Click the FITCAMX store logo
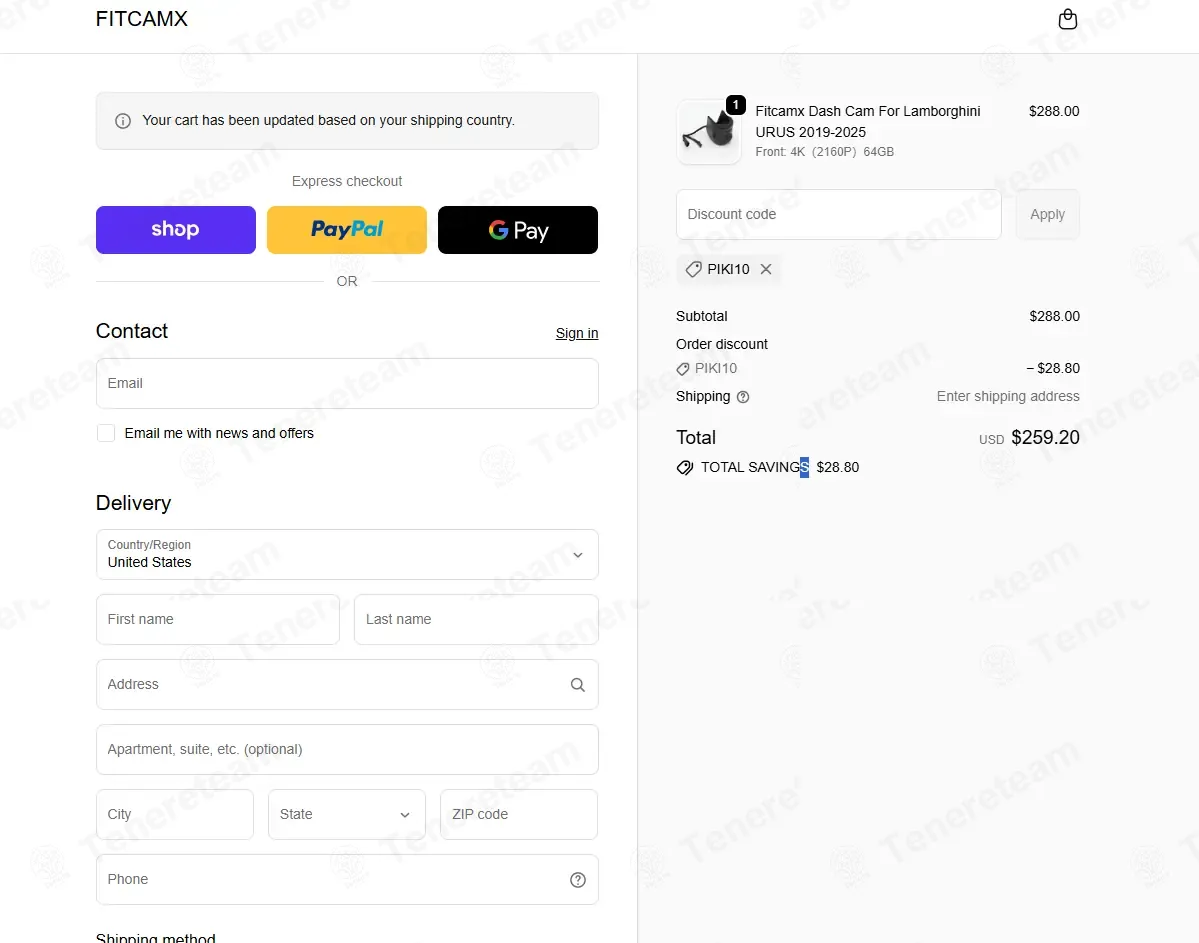This screenshot has width=1199, height=943. (142, 19)
